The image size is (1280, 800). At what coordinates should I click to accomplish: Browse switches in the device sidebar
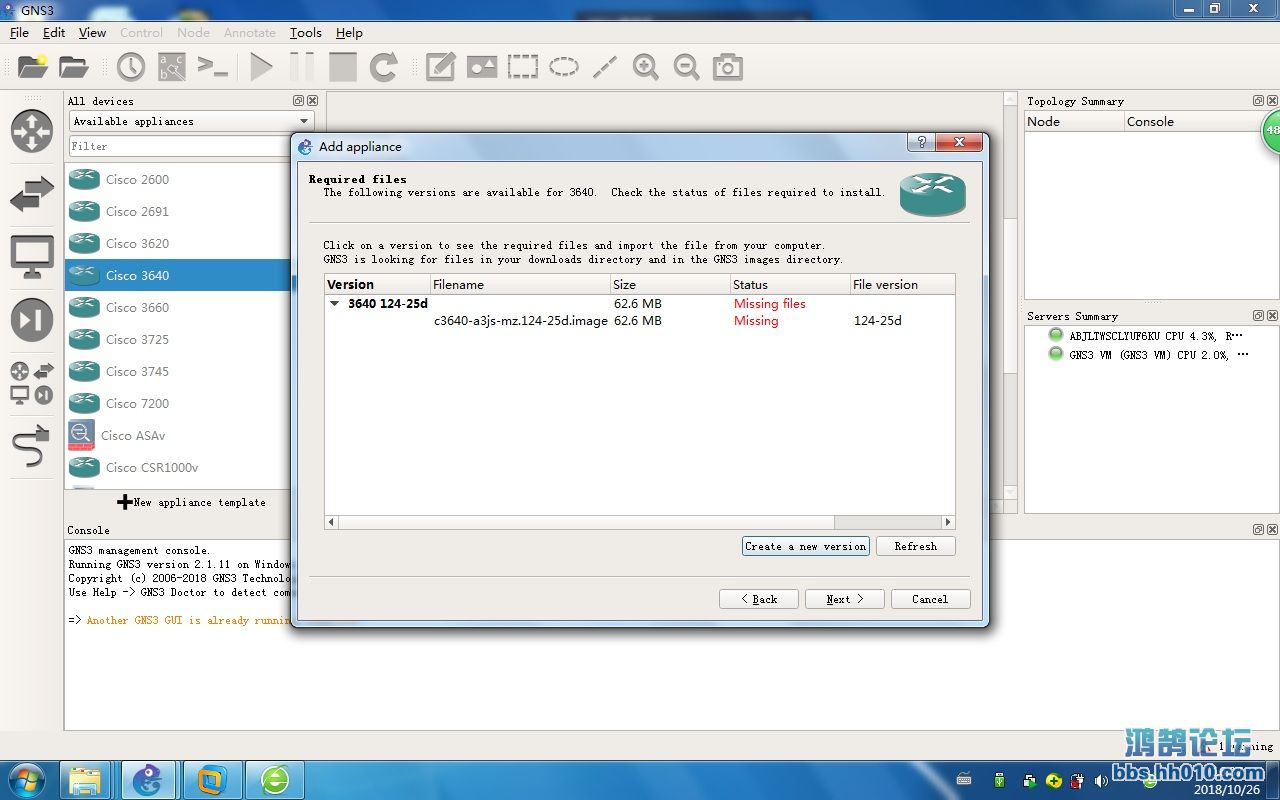[32, 194]
